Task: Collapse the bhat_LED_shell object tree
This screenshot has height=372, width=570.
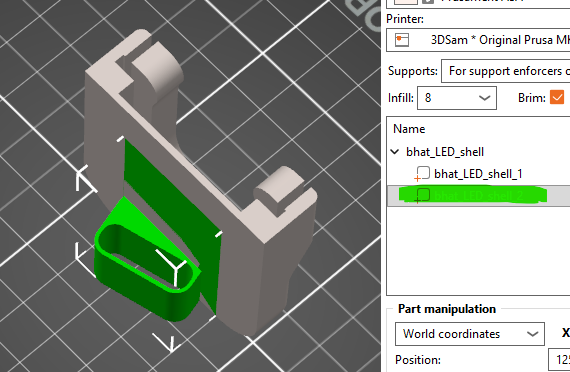Action: click(395, 152)
